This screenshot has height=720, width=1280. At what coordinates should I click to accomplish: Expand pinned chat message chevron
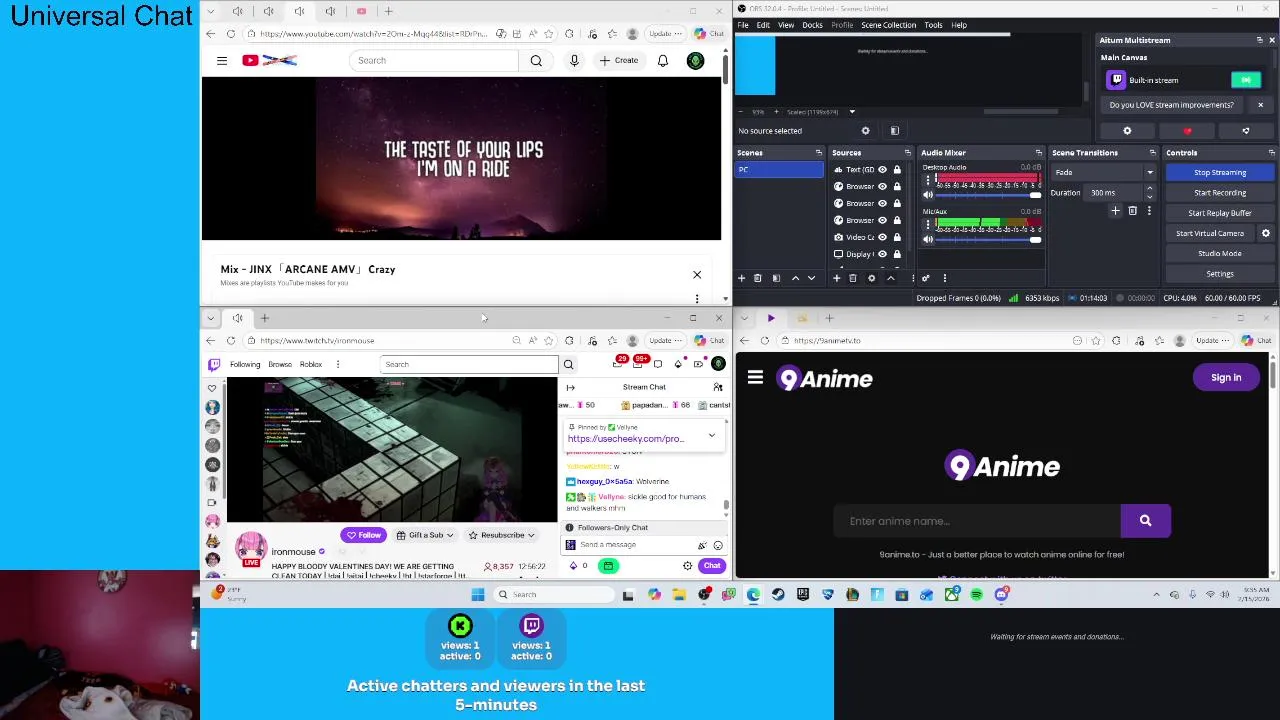tap(711, 435)
